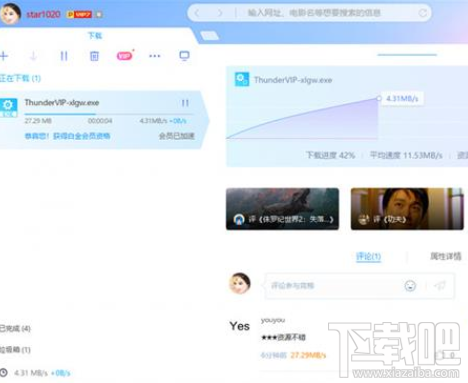Screen dimensions: 468x383
Task: Go back with the browser back arrow
Action: coord(197,13)
